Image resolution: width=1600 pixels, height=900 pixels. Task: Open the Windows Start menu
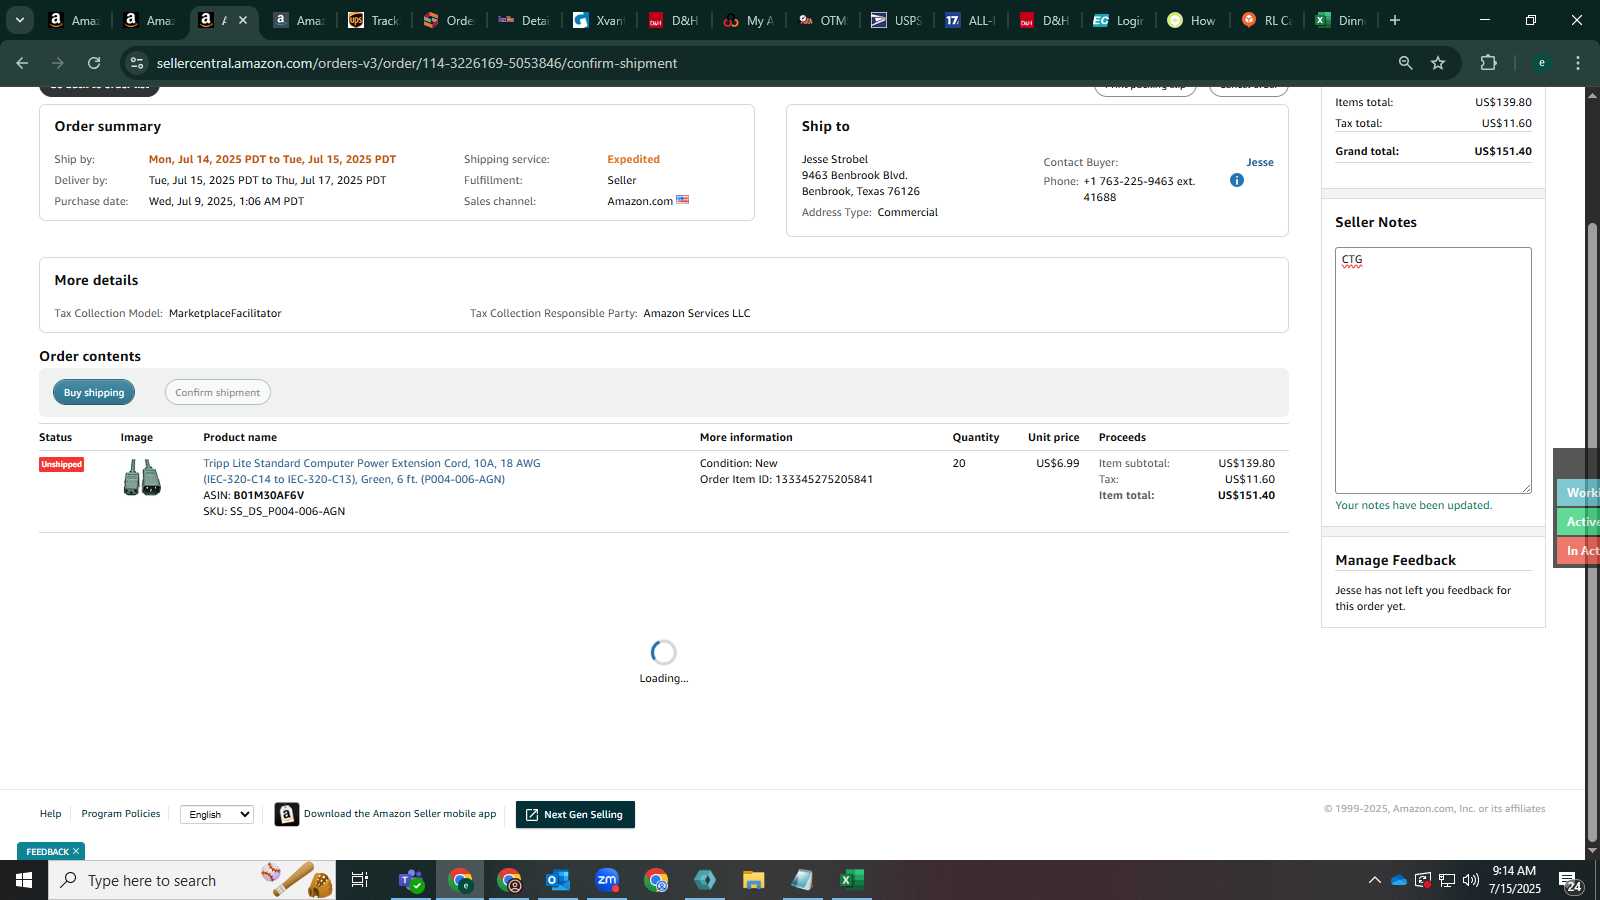click(x=24, y=880)
